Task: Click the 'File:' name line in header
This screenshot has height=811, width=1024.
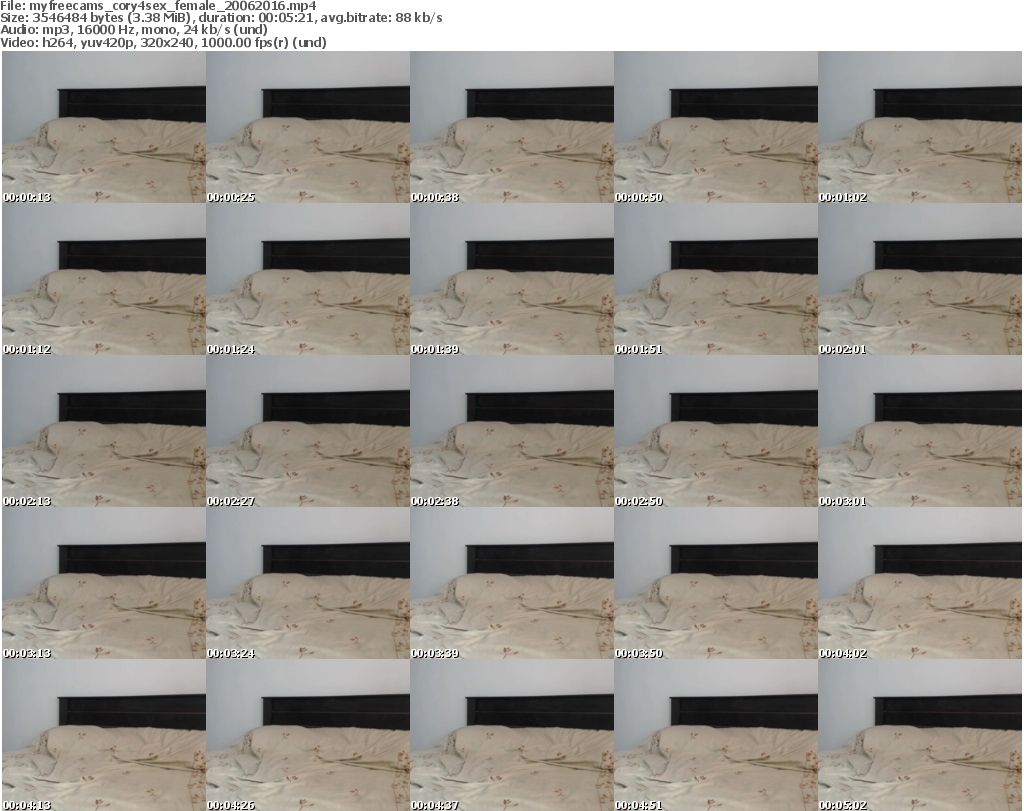Action: pos(158,5)
